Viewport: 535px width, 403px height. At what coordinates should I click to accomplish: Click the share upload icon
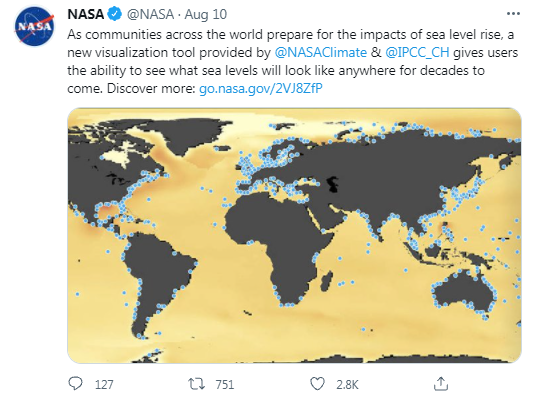(x=440, y=384)
